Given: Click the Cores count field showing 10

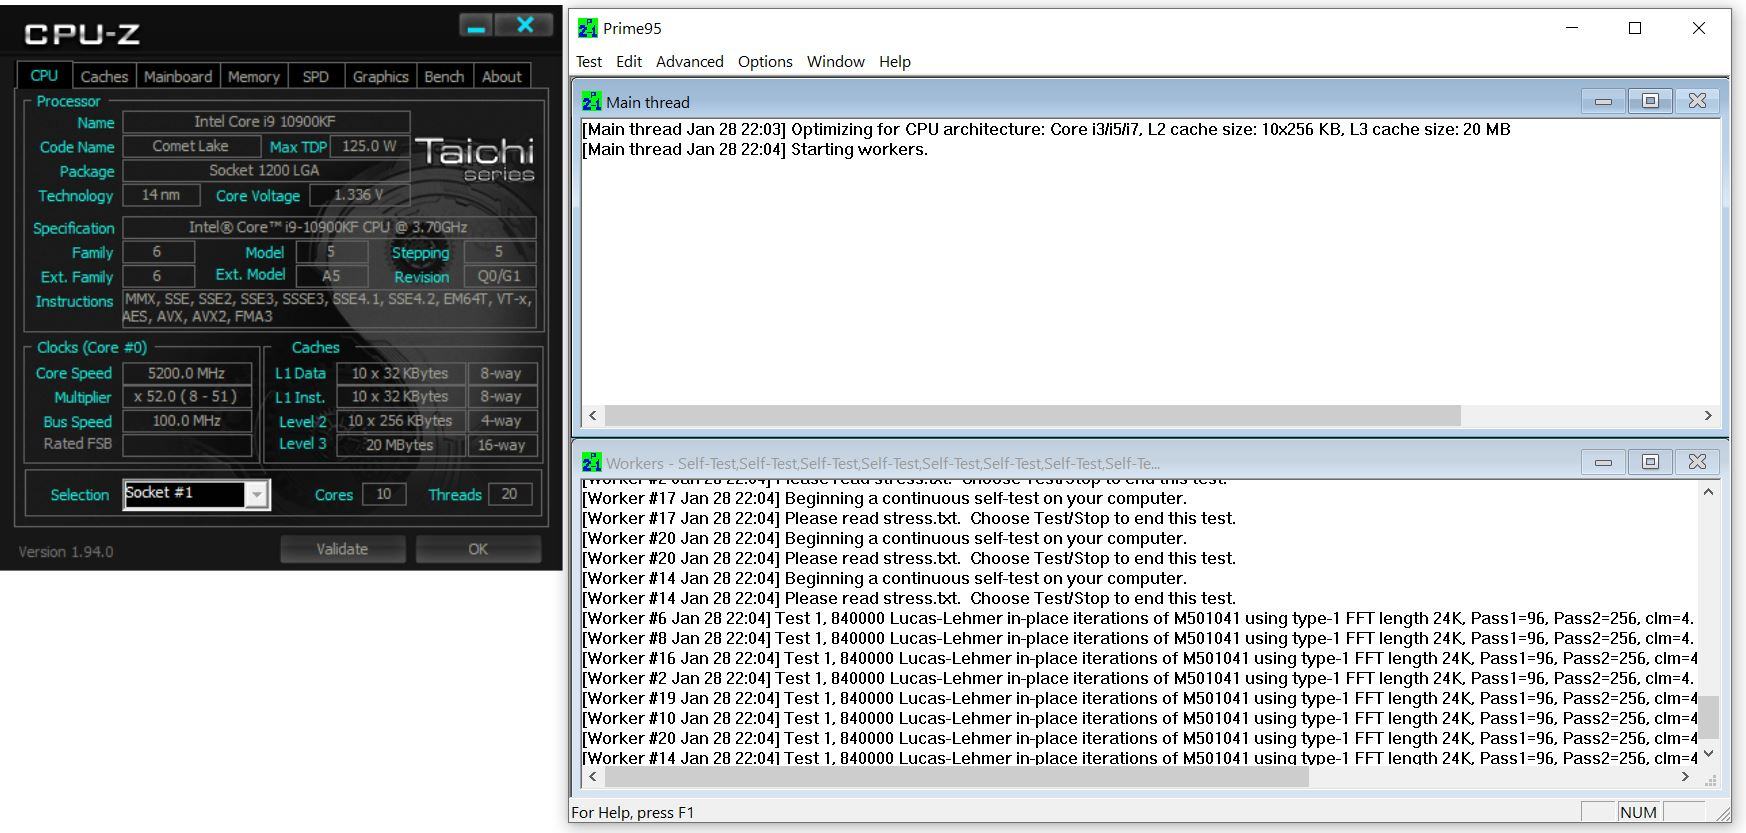Looking at the screenshot, I should point(383,494).
